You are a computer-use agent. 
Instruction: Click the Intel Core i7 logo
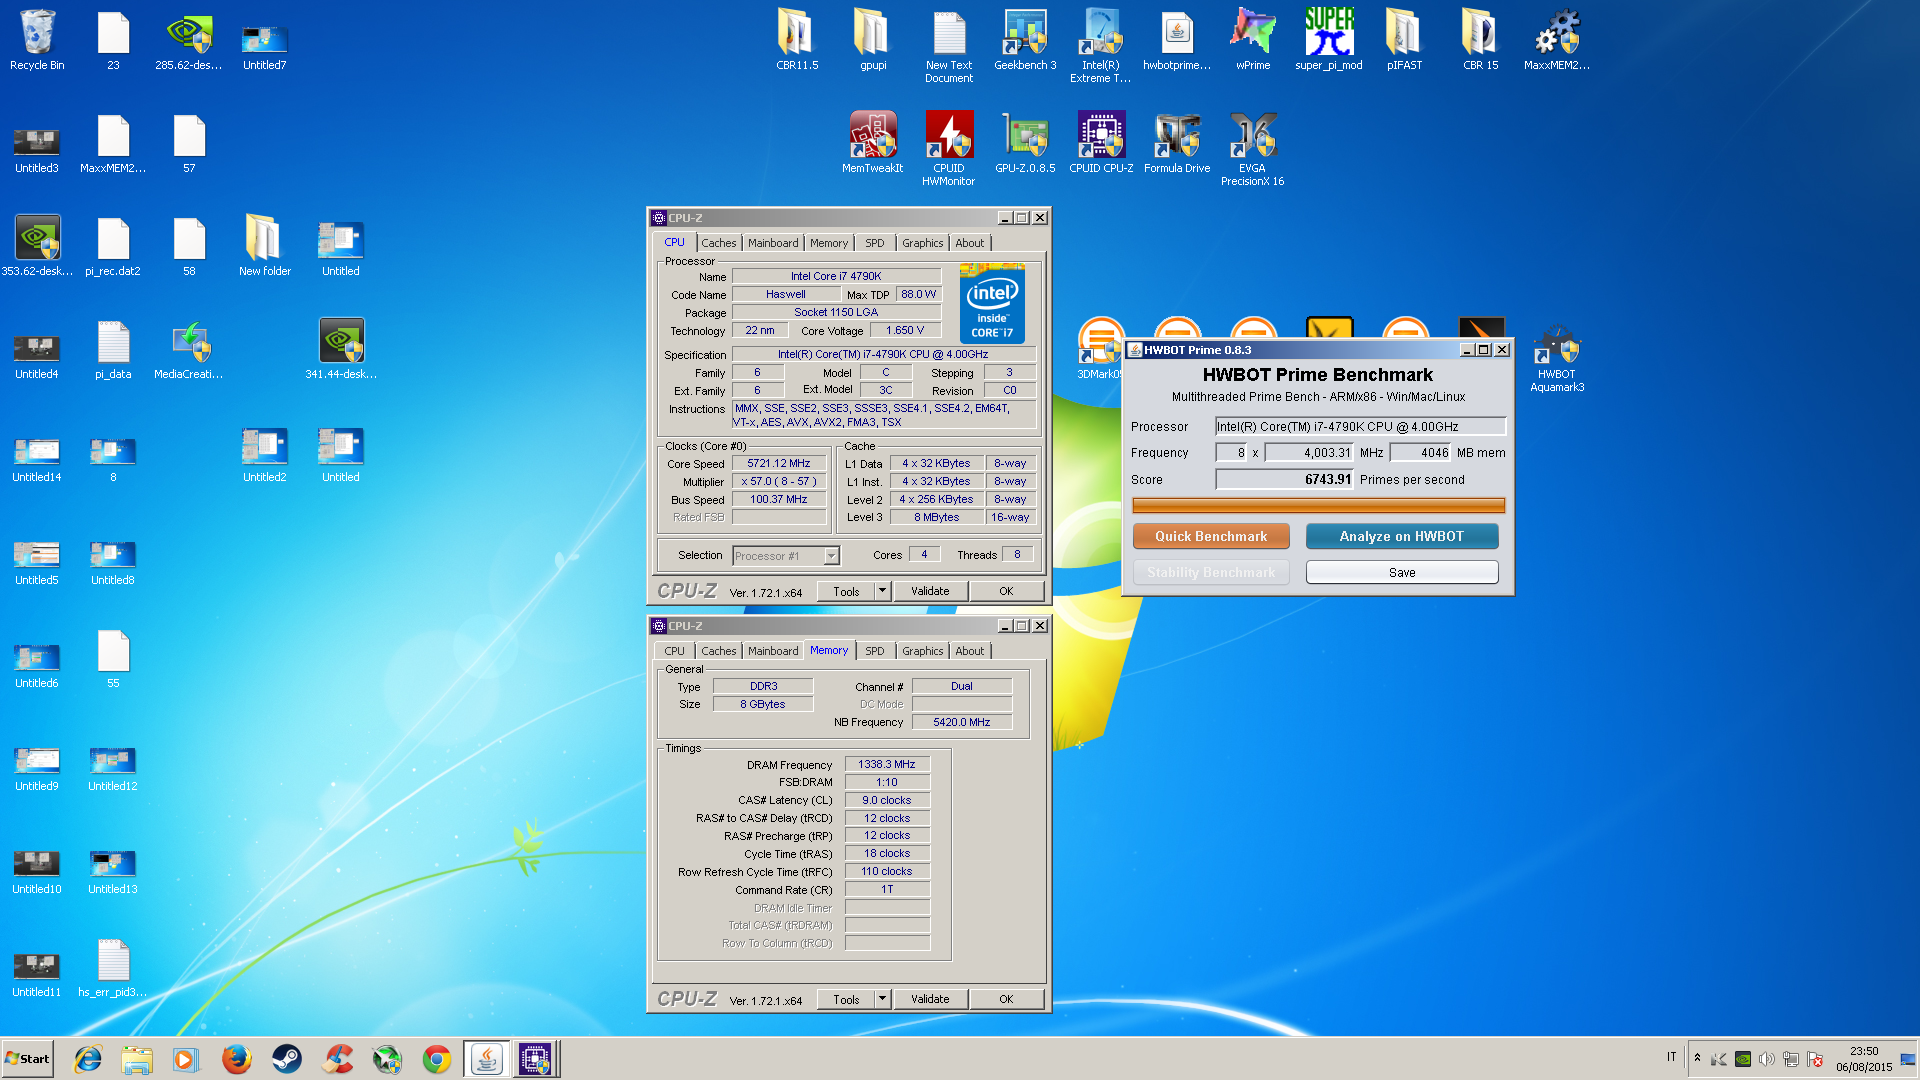(992, 303)
